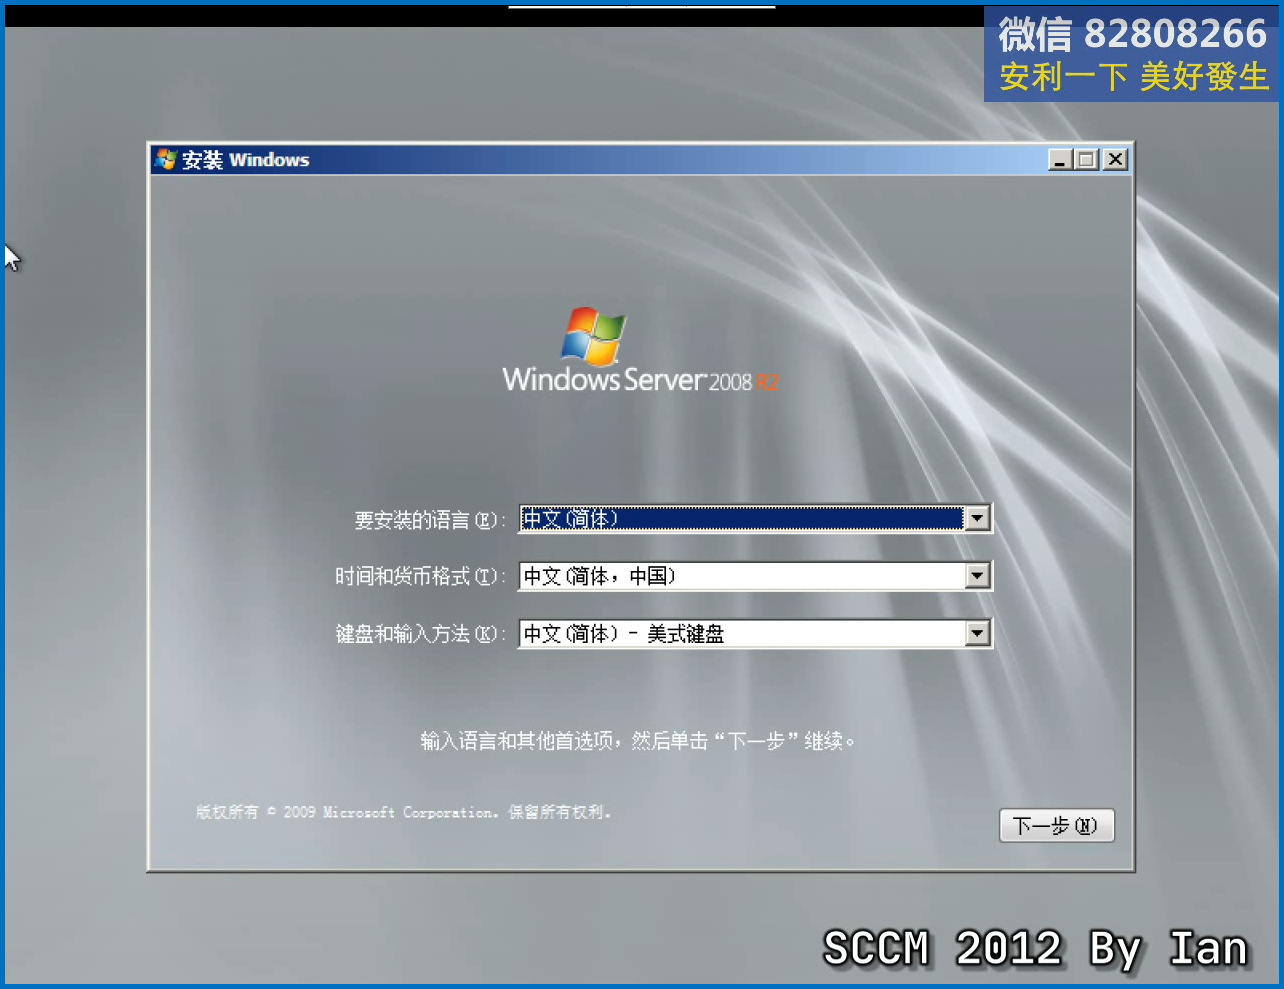Screen dimensions: 1284x989
Task: Expand the 键盘和输入方法 dropdown arrow
Action: 977,634
